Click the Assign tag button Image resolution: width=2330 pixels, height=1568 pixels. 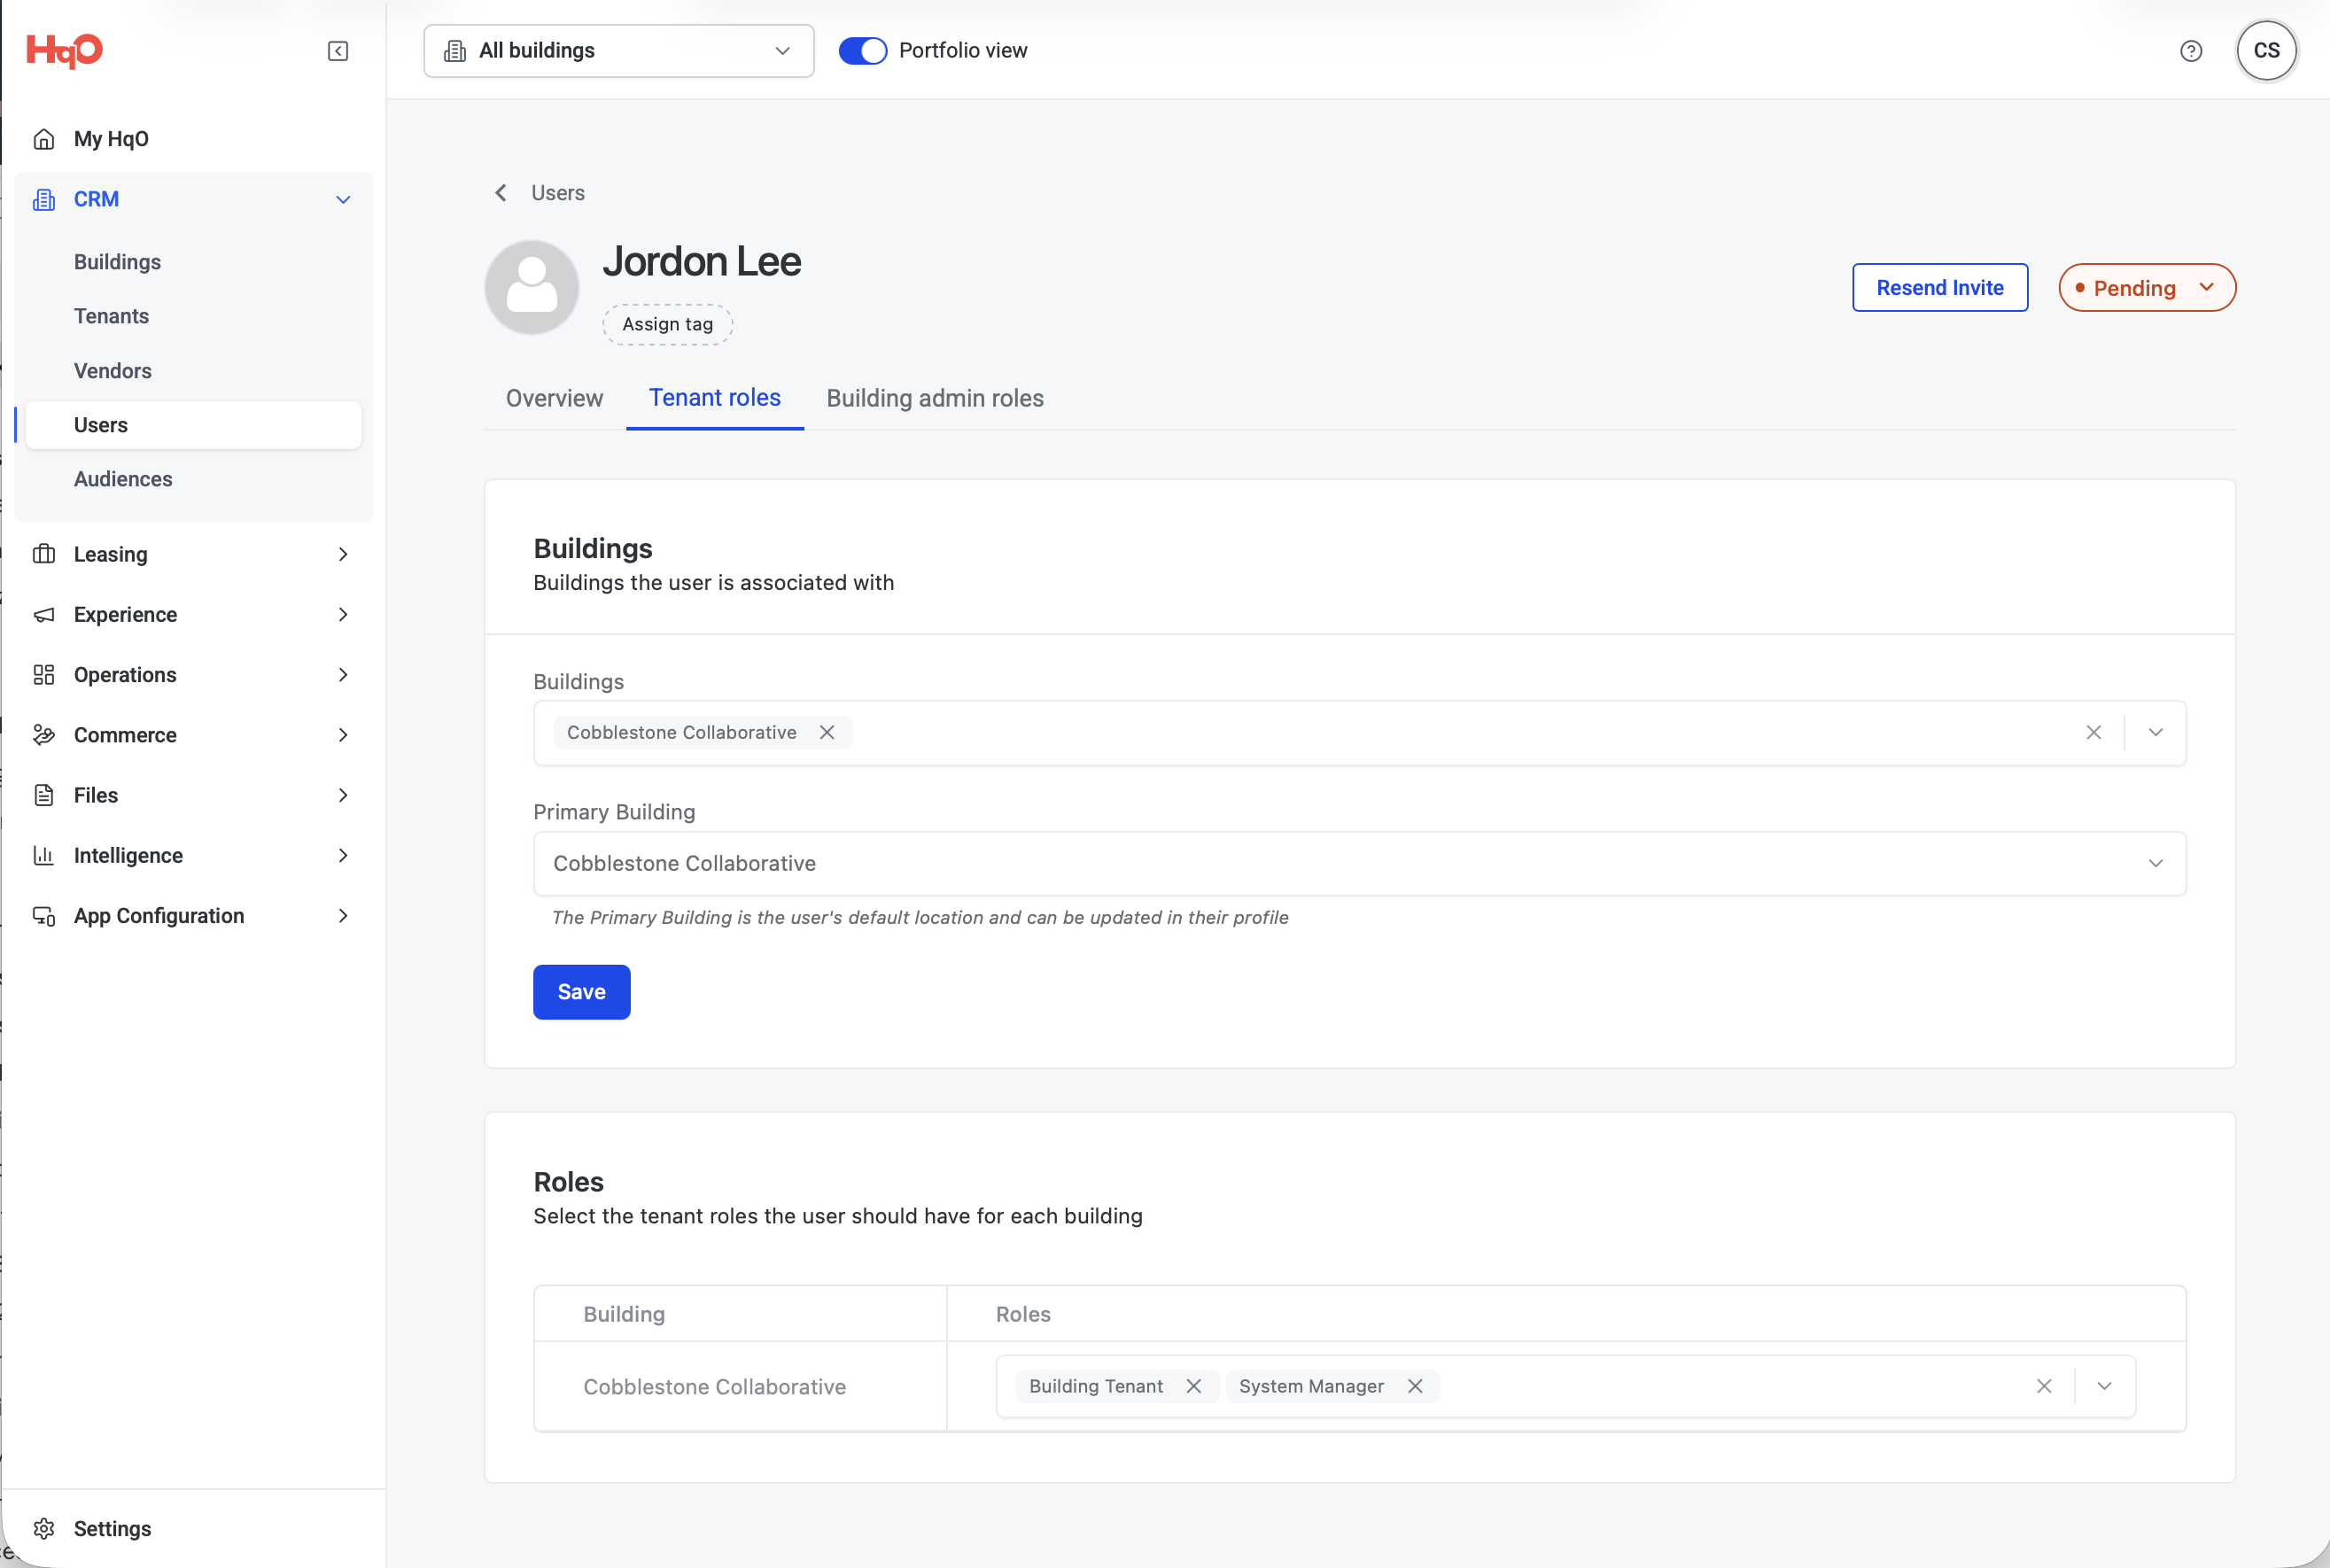668,324
